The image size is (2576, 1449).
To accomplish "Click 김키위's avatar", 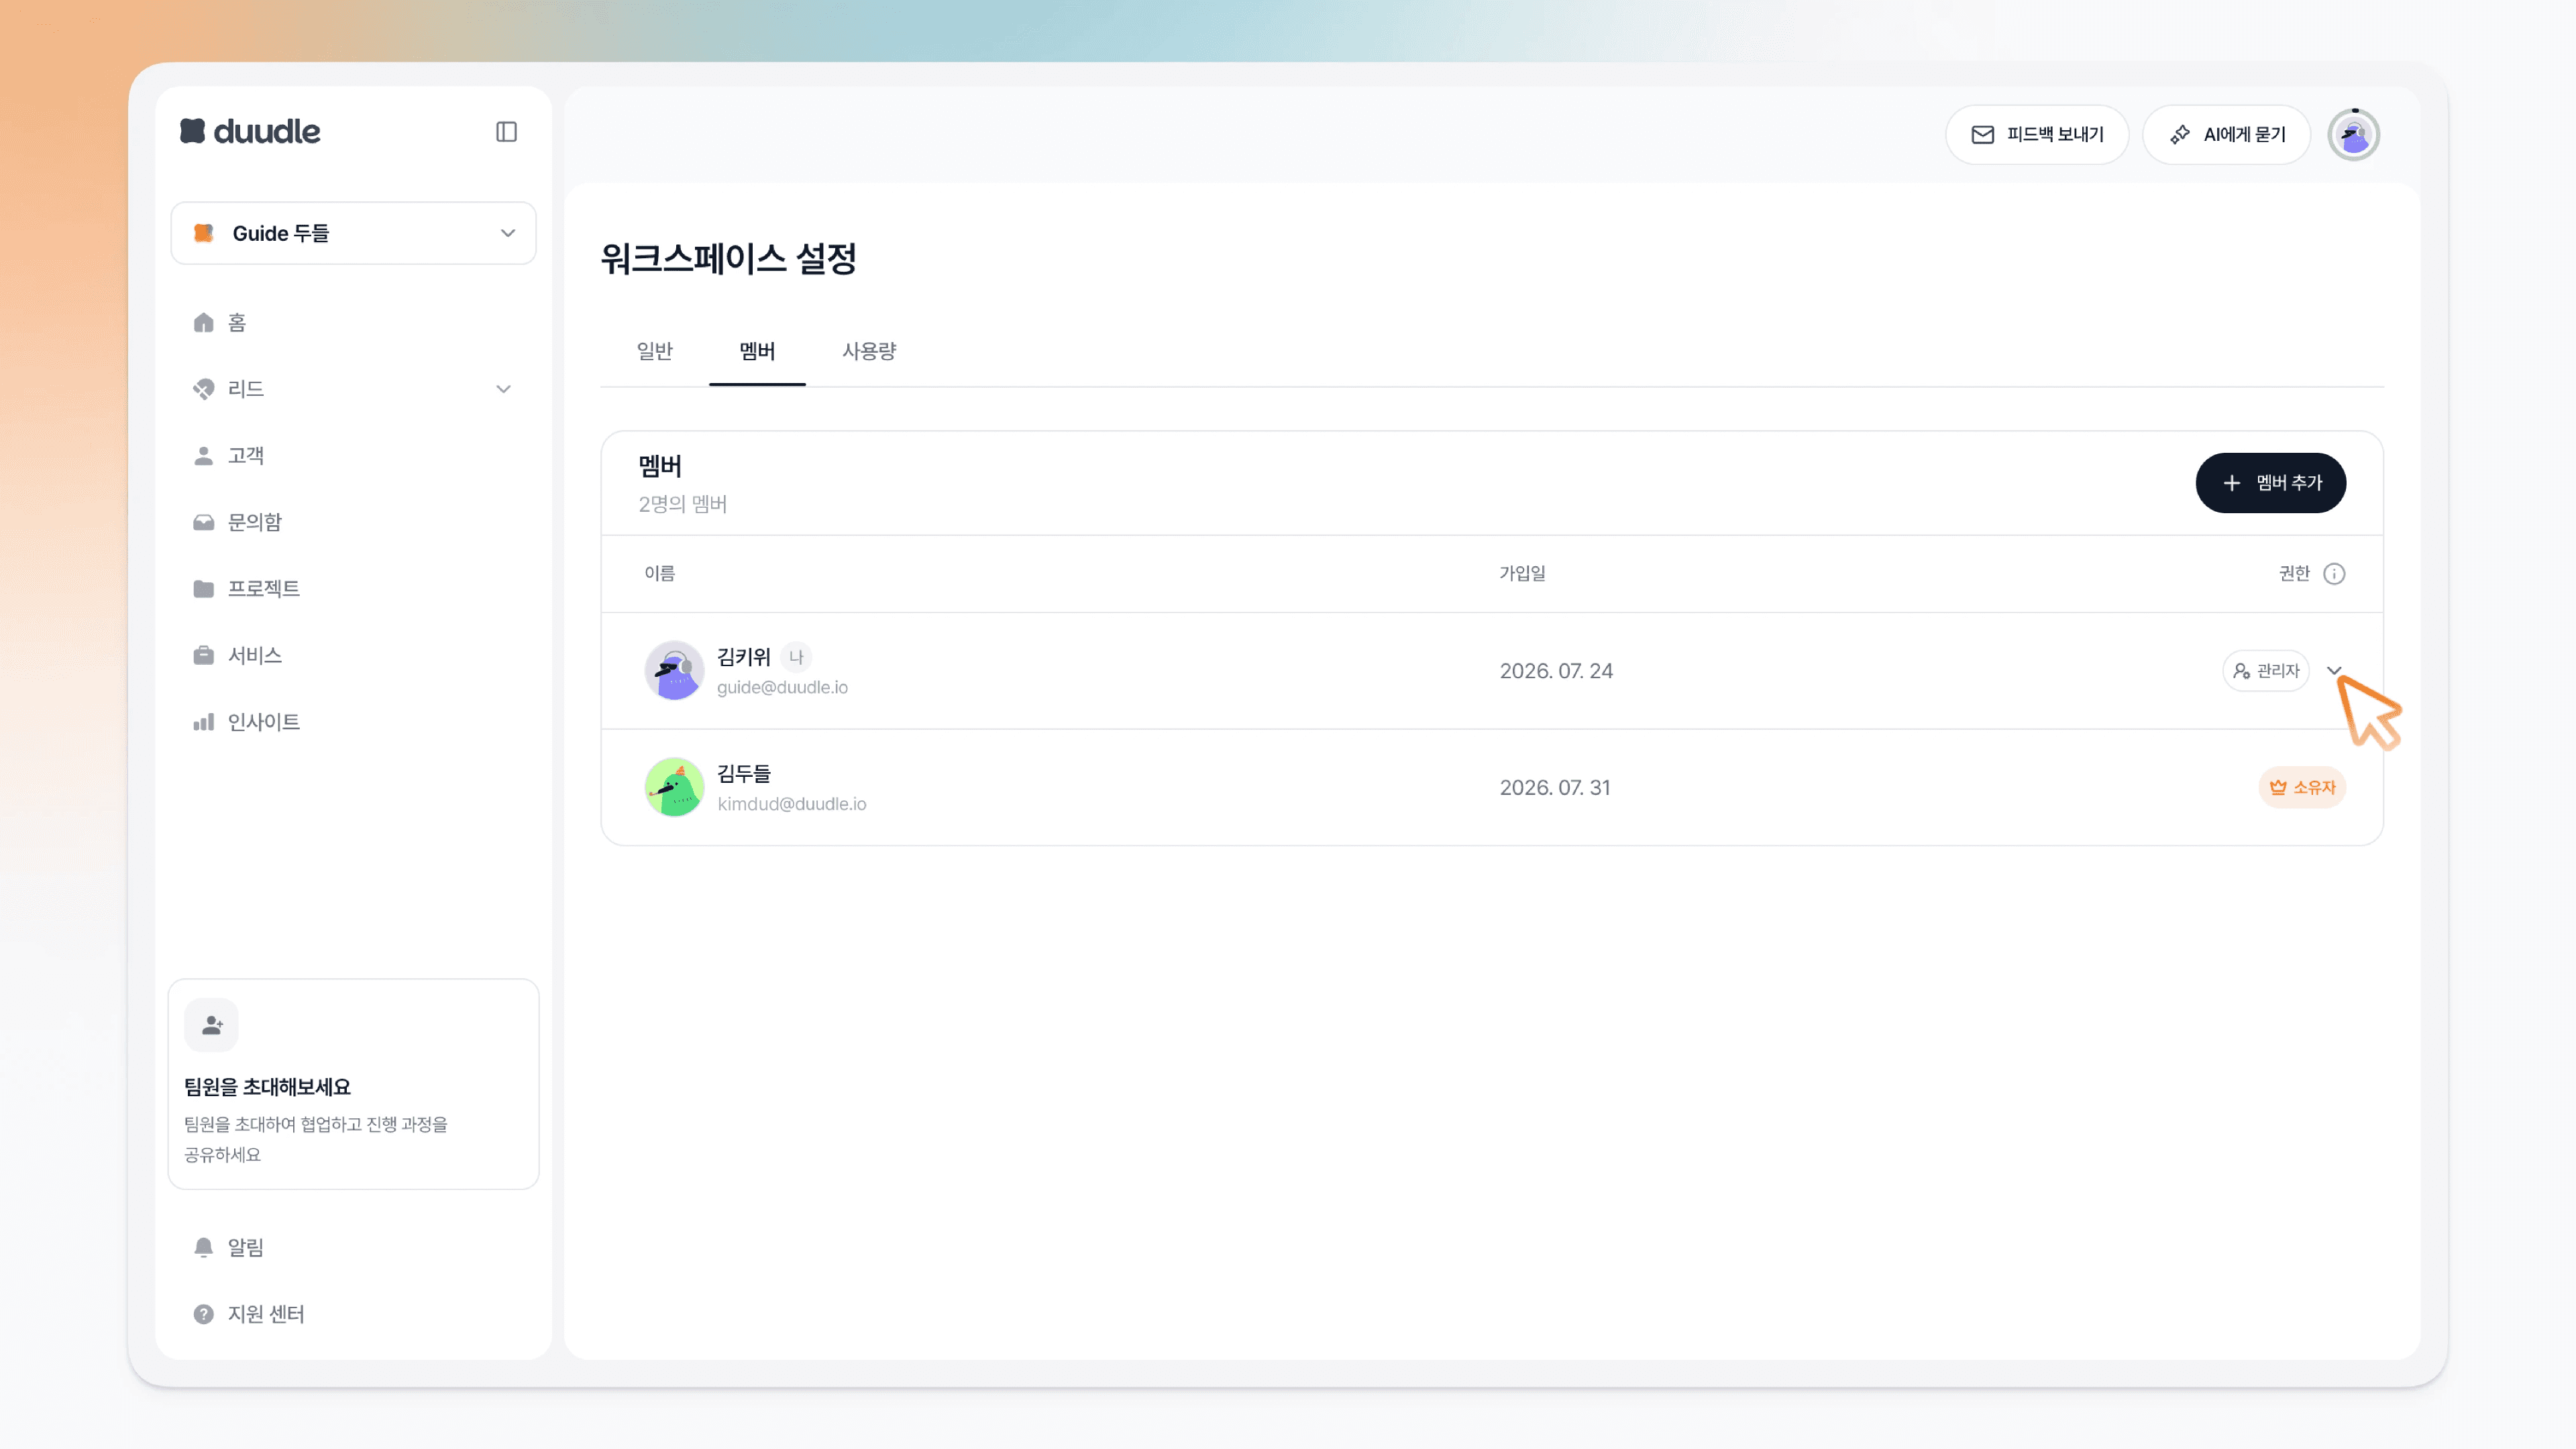I will pos(674,671).
